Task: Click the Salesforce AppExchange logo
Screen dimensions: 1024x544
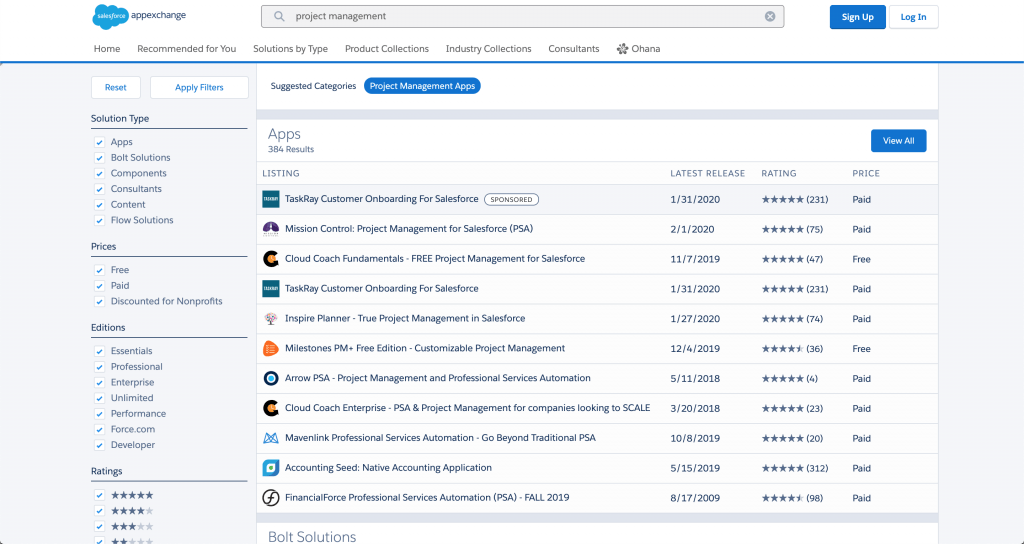Action: point(139,16)
